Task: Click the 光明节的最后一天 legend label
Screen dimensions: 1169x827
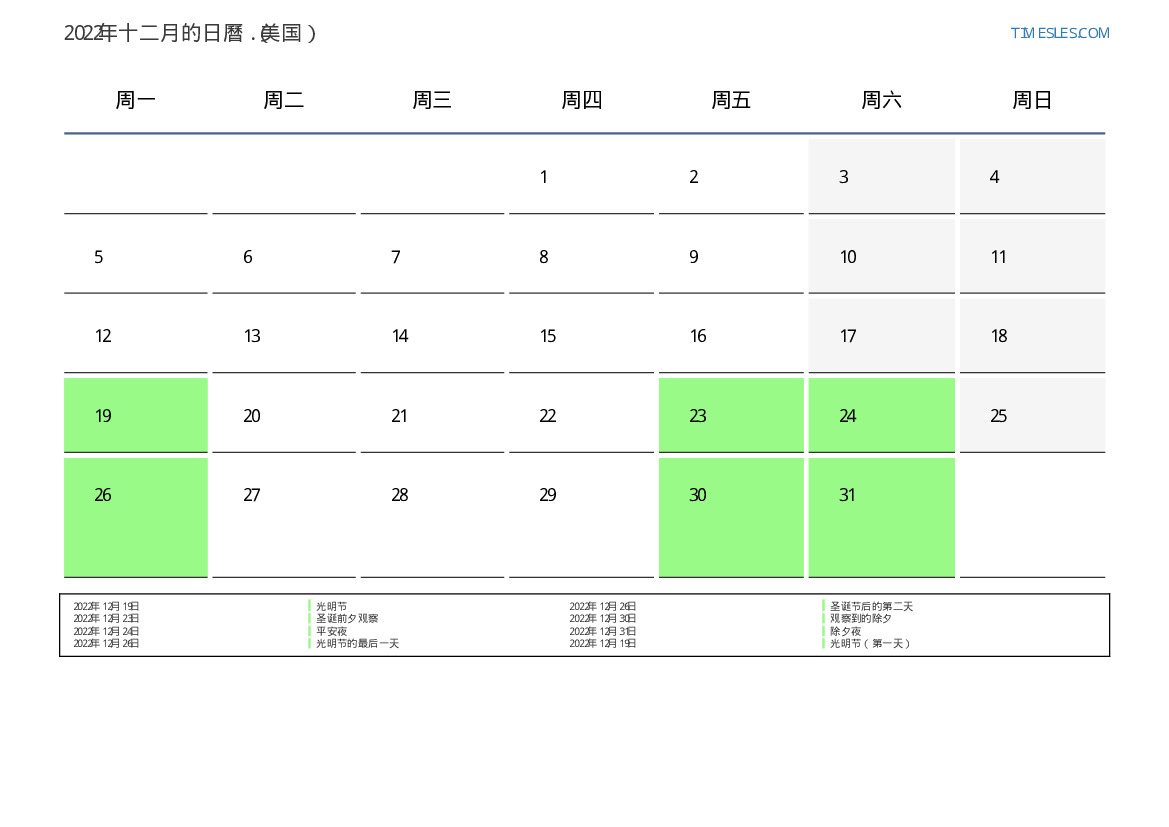Action: tap(357, 644)
